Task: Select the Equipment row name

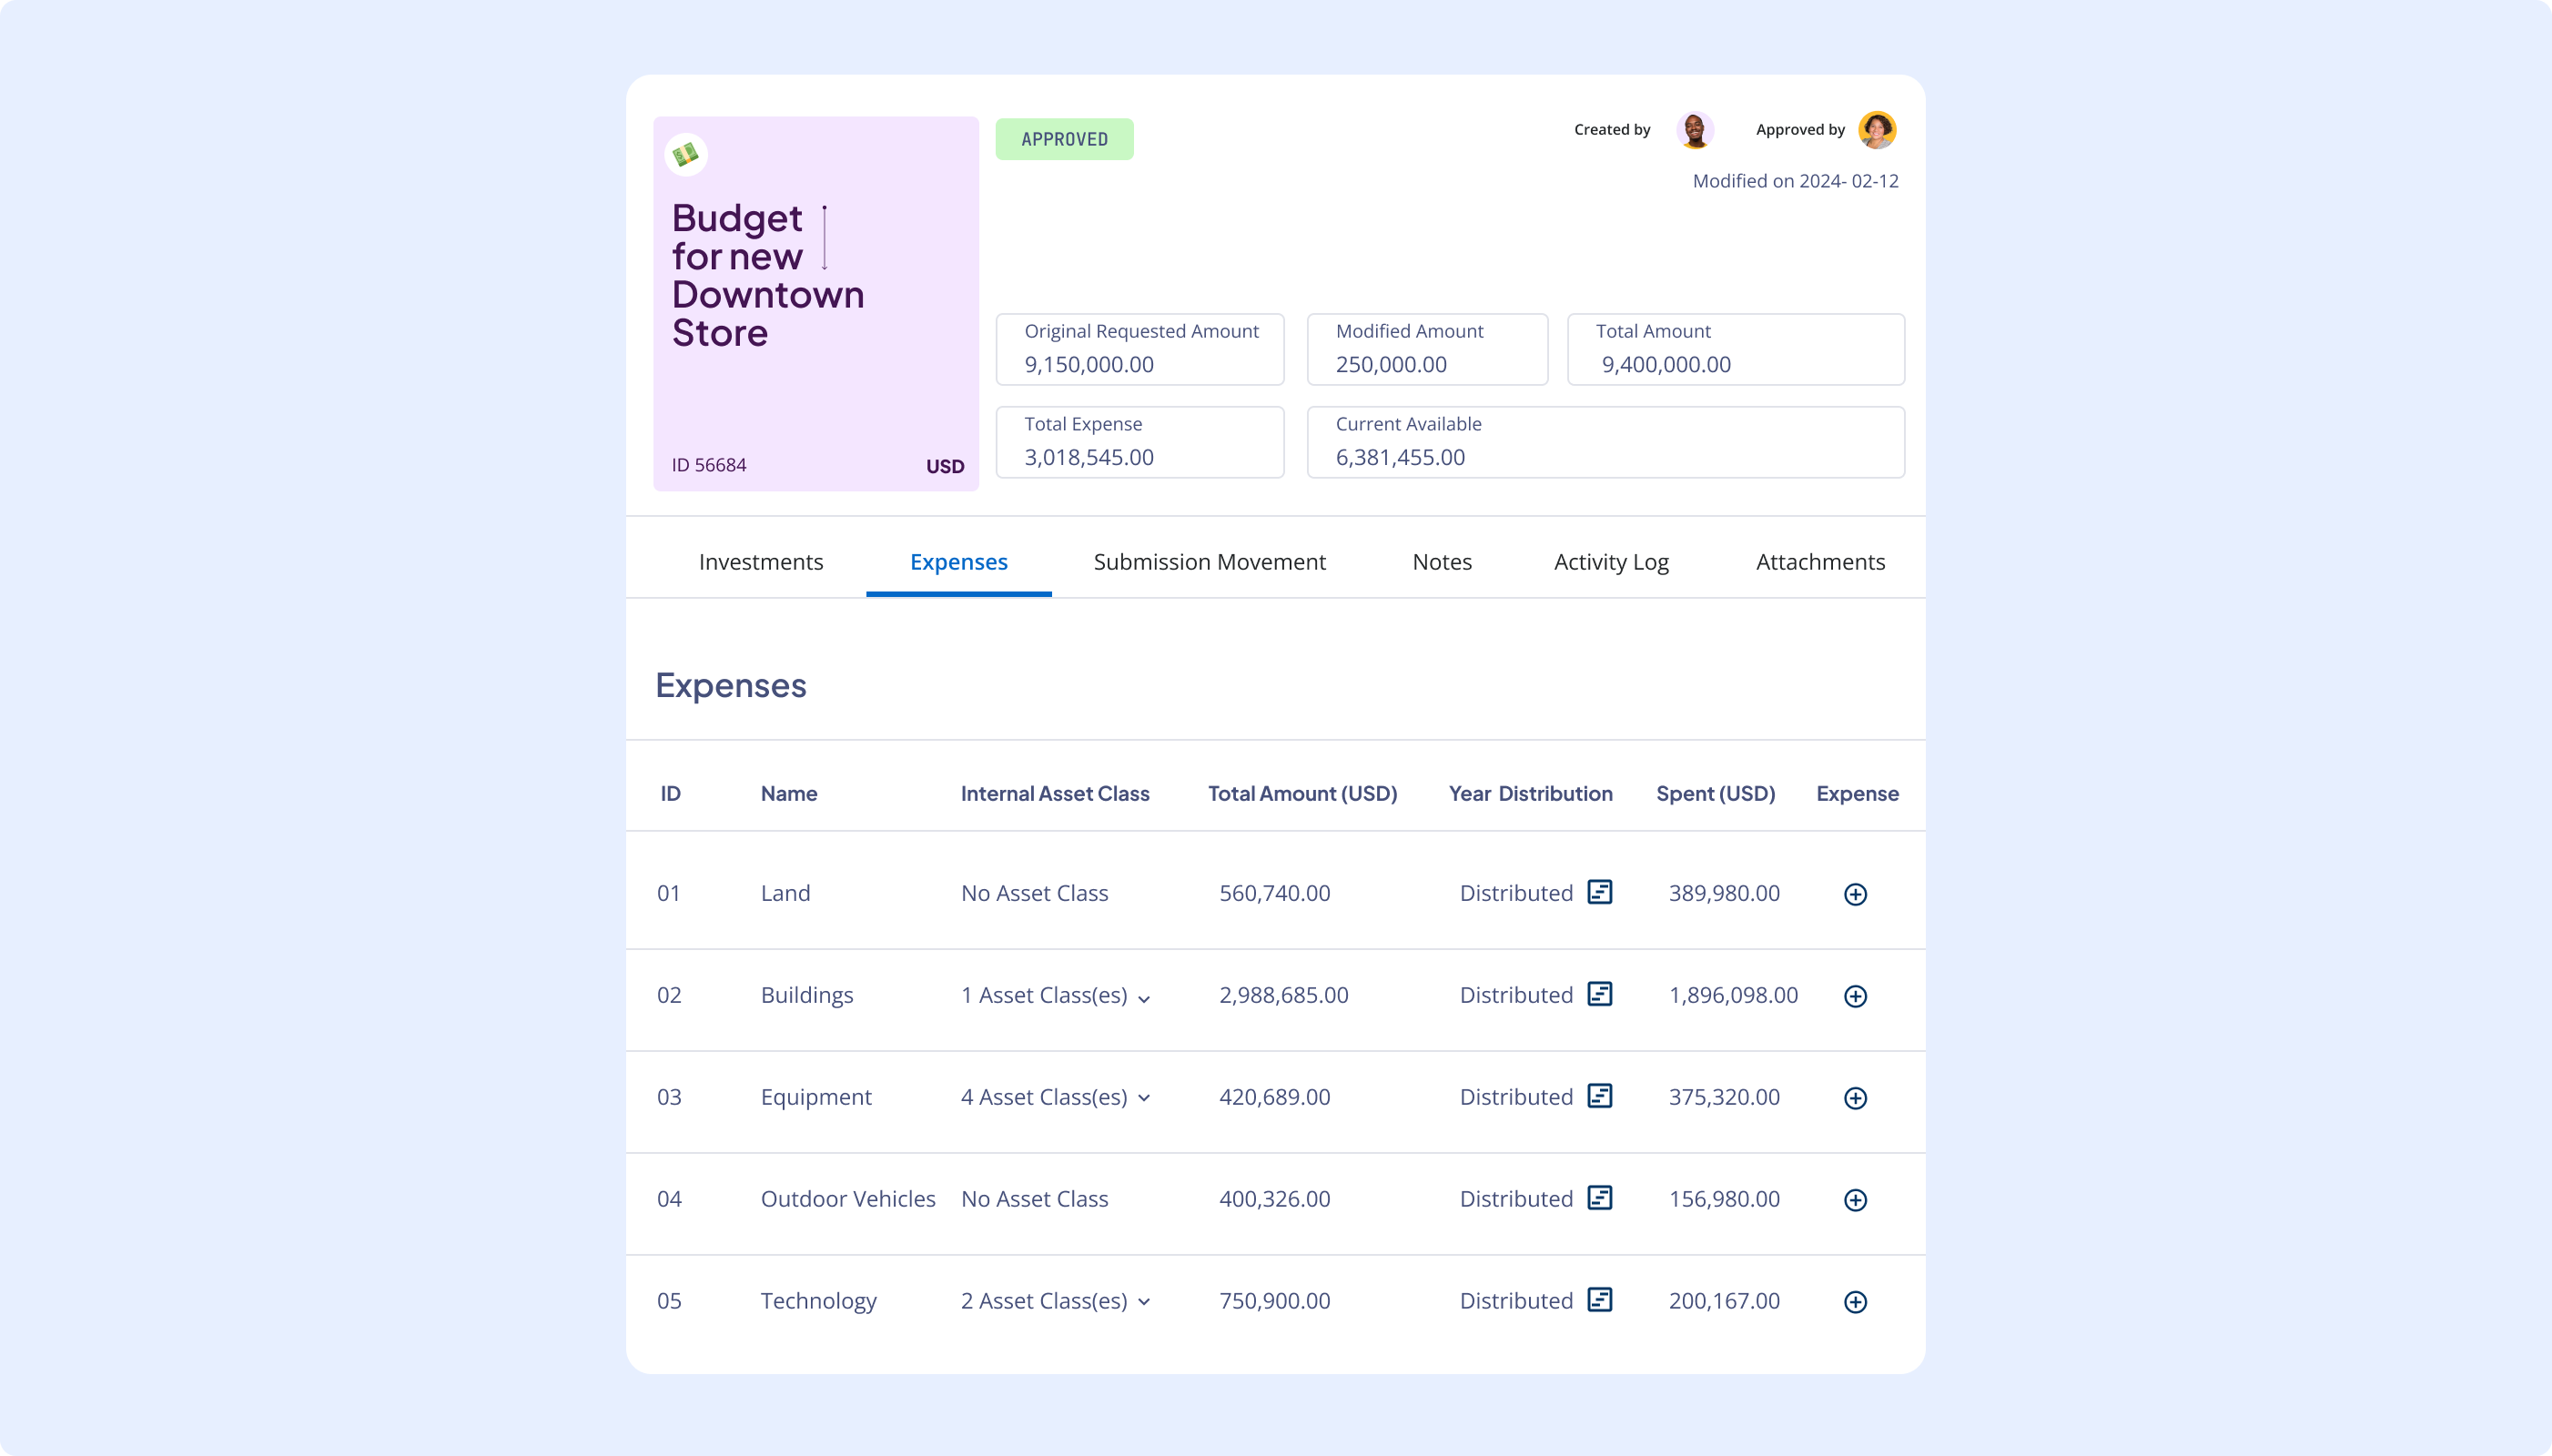Action: tap(816, 1098)
